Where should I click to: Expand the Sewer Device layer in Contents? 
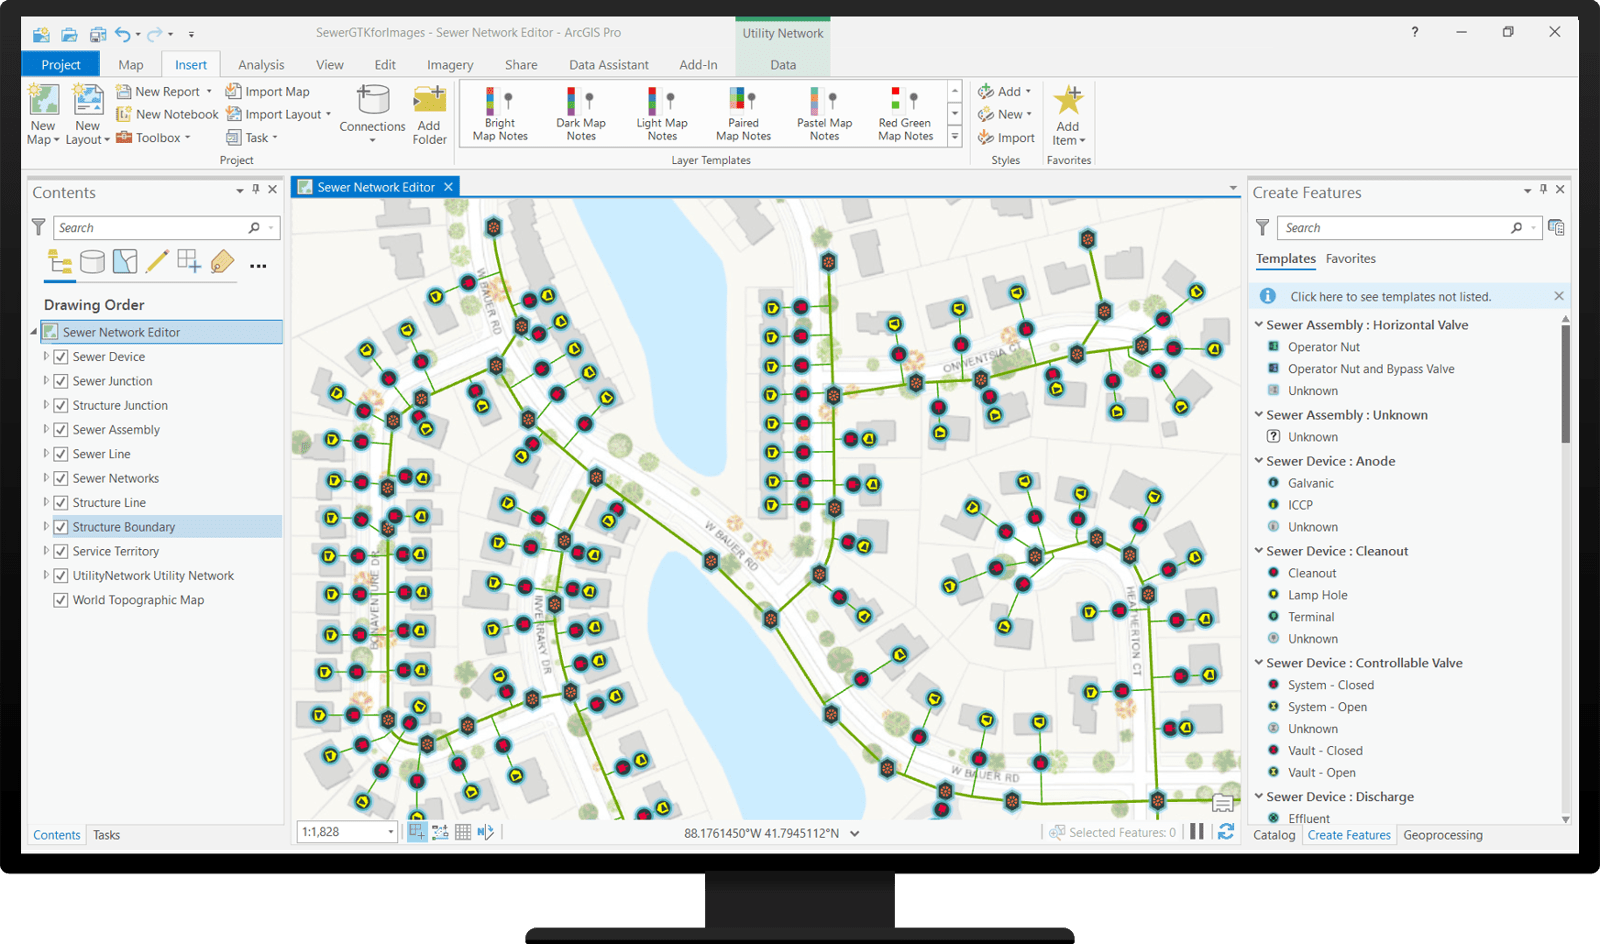click(x=46, y=356)
